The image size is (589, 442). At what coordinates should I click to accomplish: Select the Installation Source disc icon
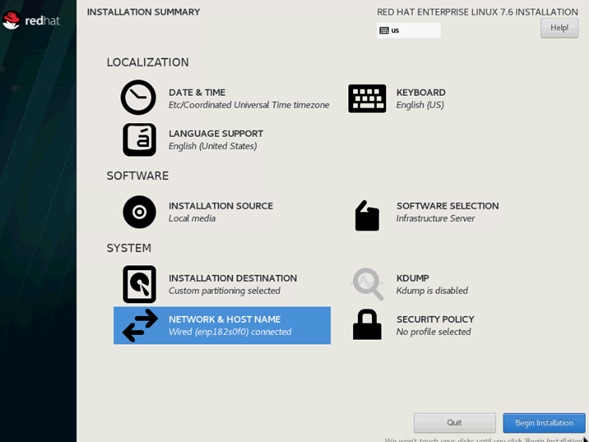[x=139, y=212]
